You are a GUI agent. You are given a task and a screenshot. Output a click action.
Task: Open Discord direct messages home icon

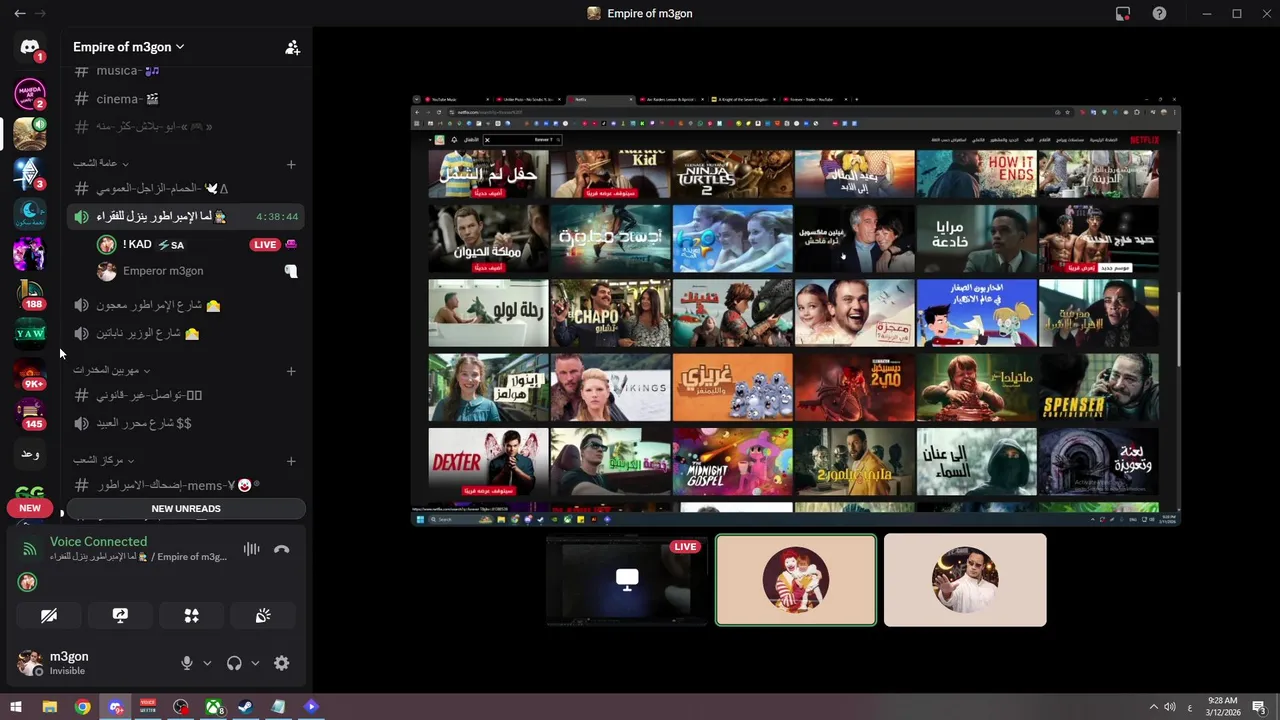coord(30,48)
